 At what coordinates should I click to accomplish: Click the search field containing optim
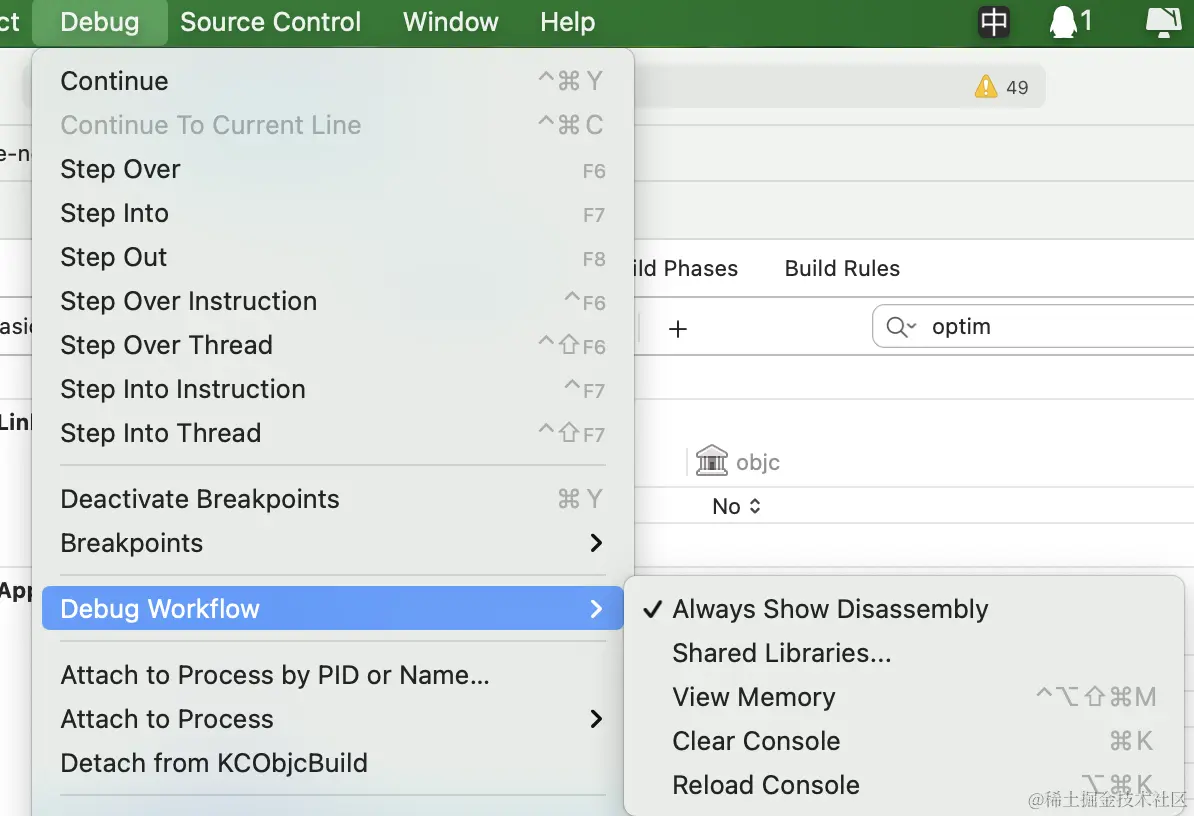(x=1050, y=327)
